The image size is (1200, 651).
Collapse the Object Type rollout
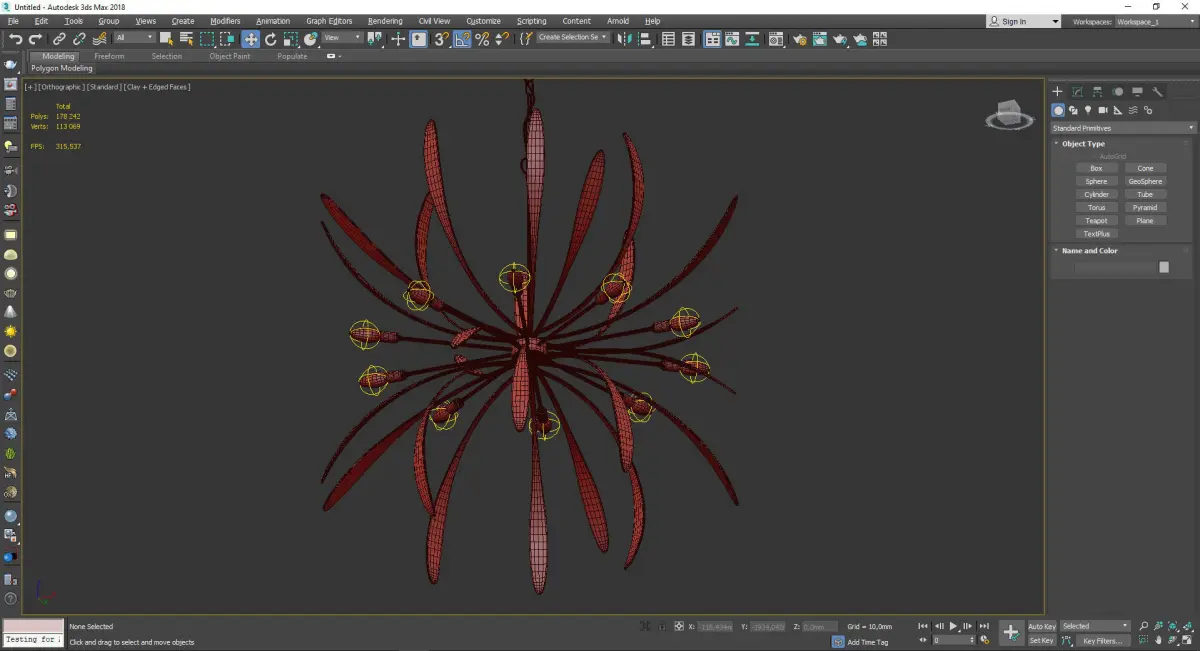[1083, 144]
